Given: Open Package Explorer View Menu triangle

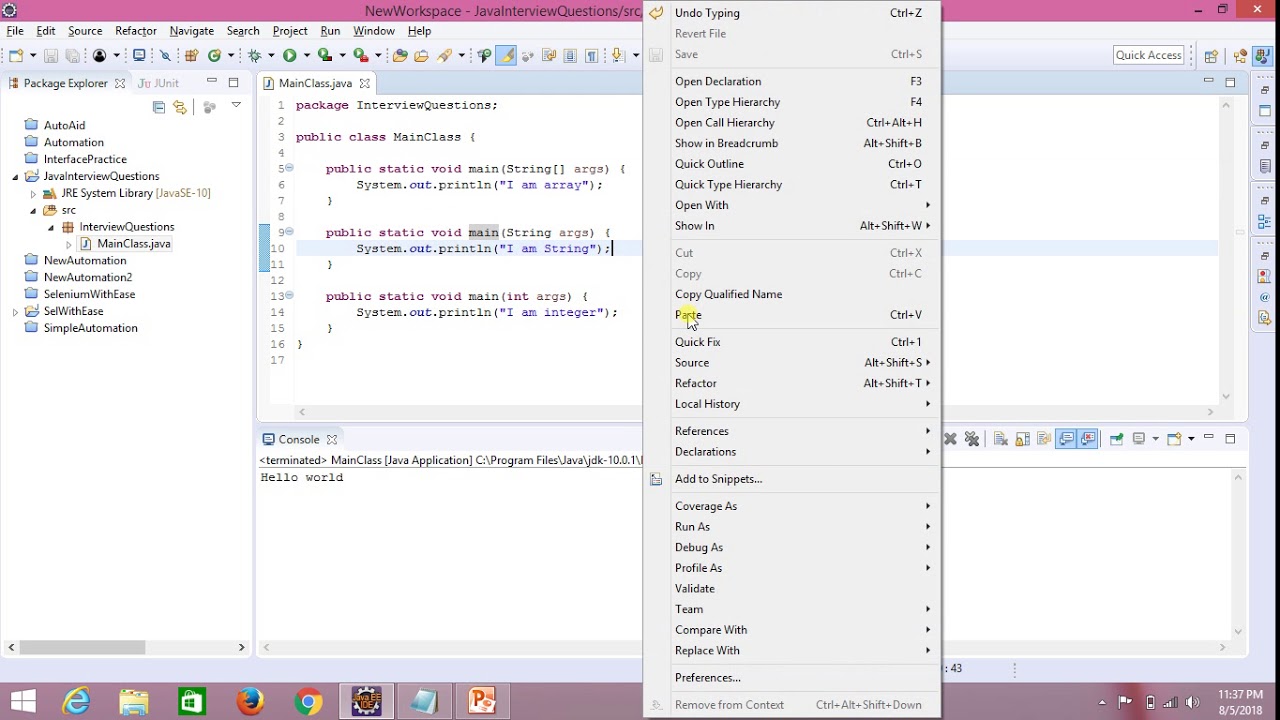Looking at the screenshot, I should (236, 105).
